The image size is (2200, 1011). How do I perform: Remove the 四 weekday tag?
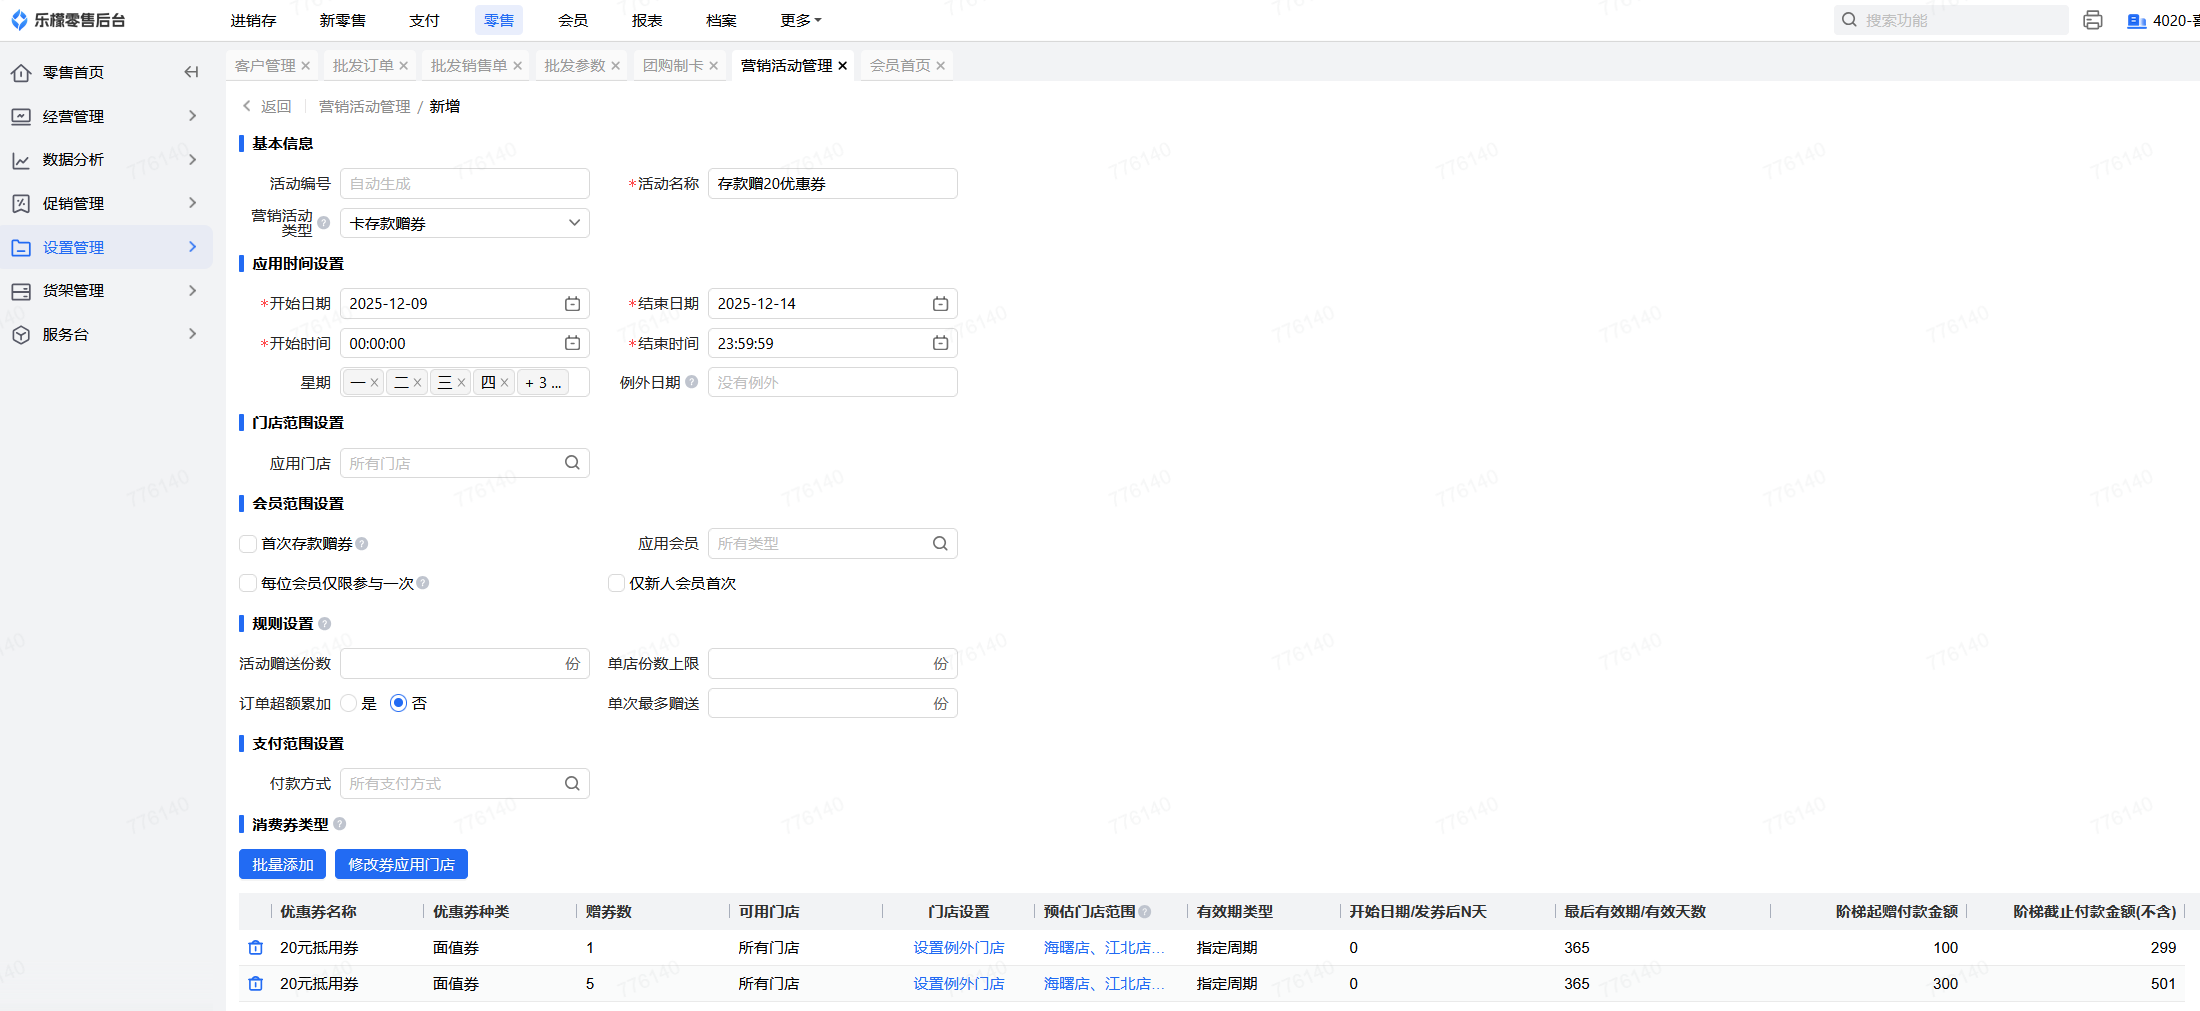(x=505, y=383)
